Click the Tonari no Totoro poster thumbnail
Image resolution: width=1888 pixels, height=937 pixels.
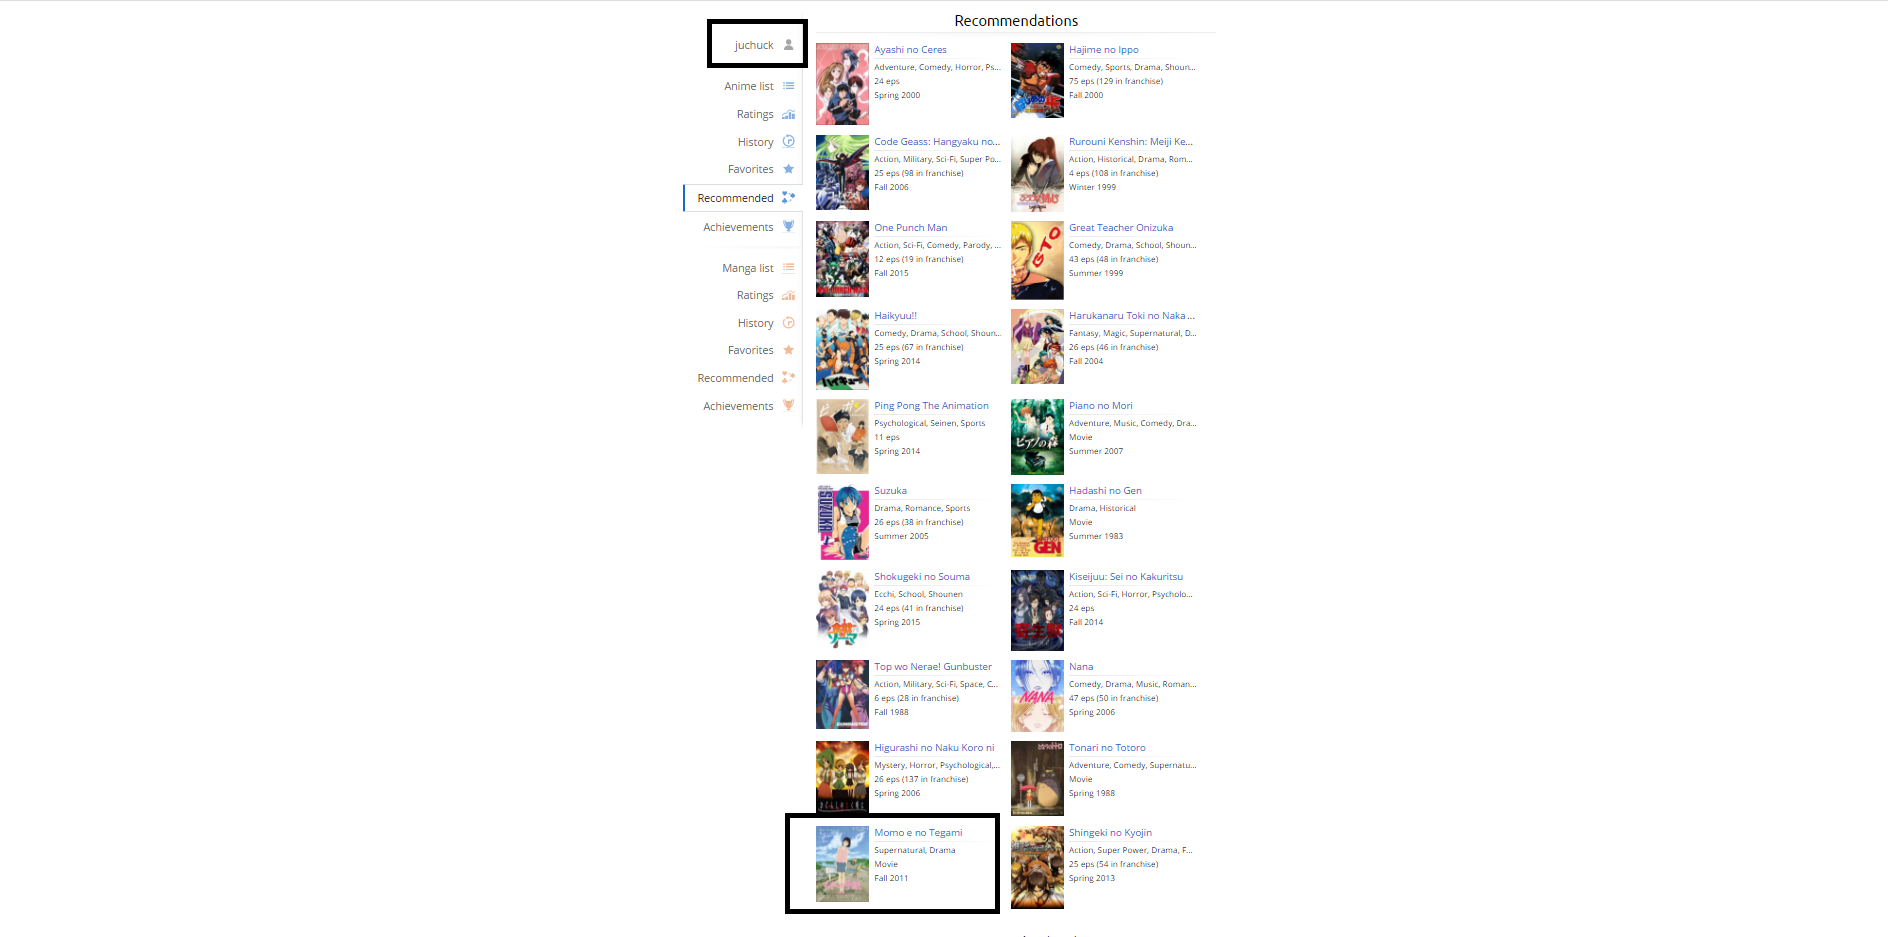point(1037,779)
